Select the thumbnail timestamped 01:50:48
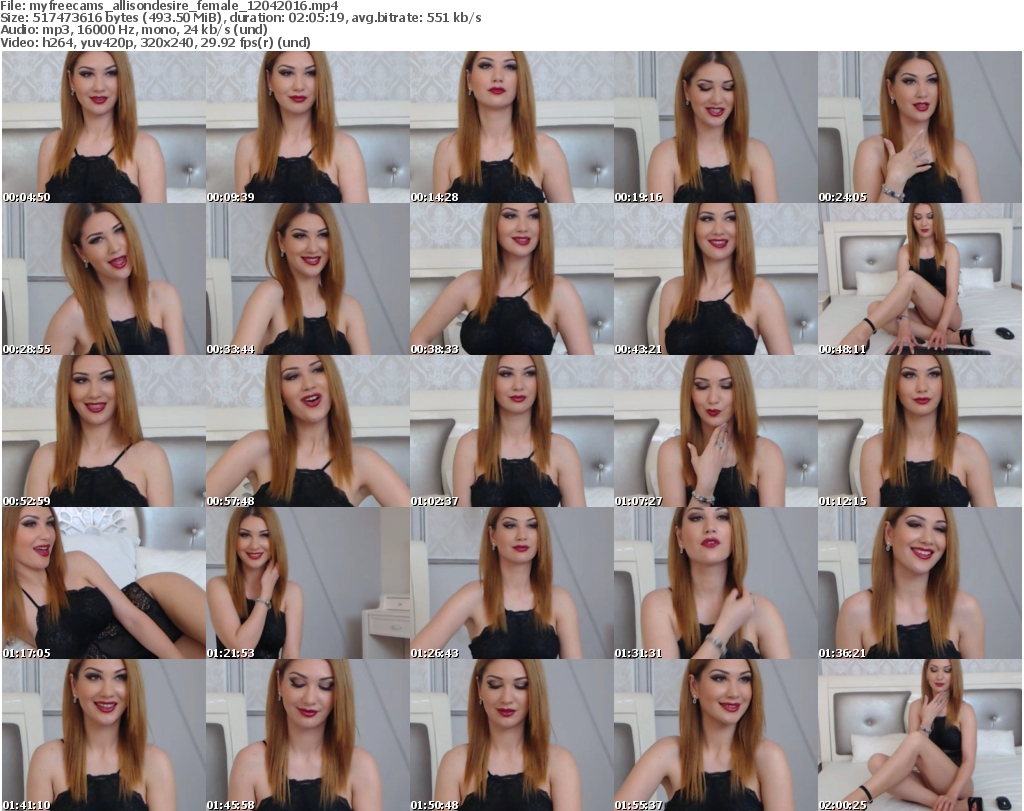Viewport: 1024px width, 811px height. point(512,735)
